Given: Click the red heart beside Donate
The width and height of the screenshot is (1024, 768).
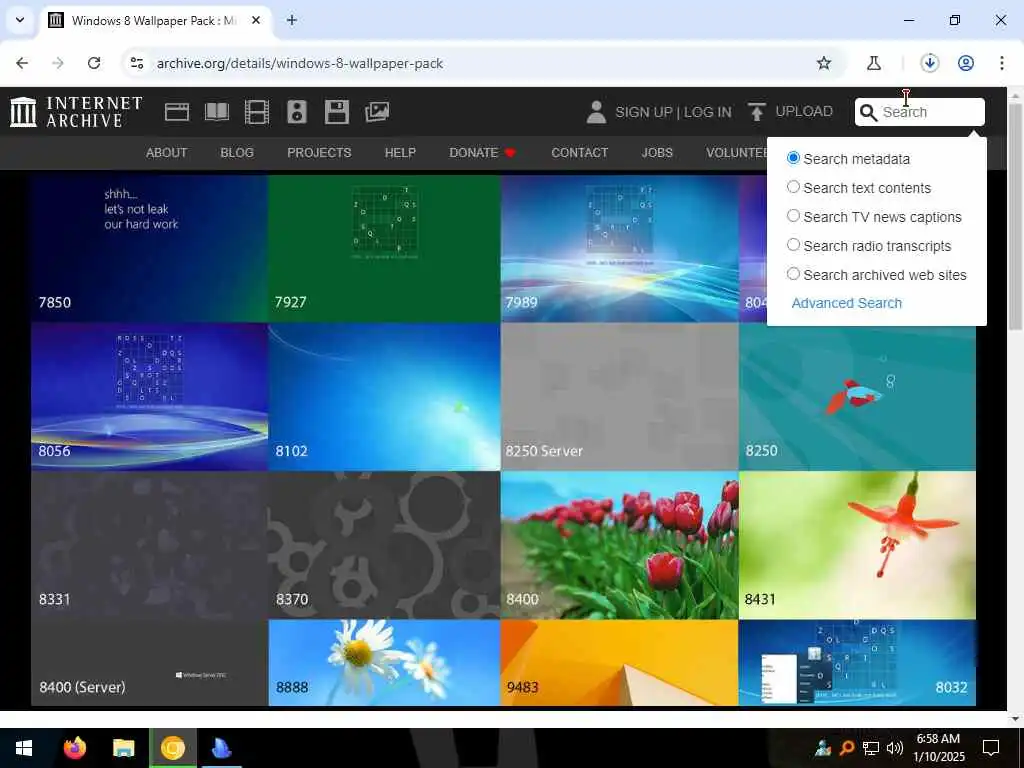Looking at the screenshot, I should (x=510, y=153).
